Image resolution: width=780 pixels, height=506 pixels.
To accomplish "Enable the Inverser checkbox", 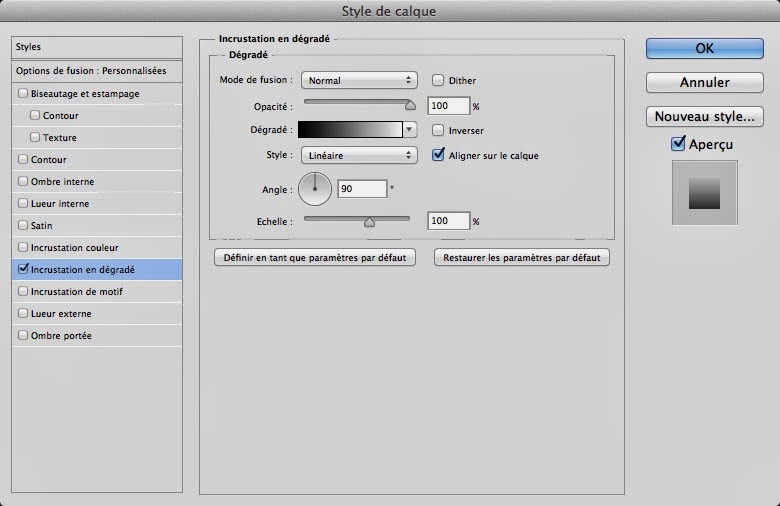I will click(x=438, y=130).
